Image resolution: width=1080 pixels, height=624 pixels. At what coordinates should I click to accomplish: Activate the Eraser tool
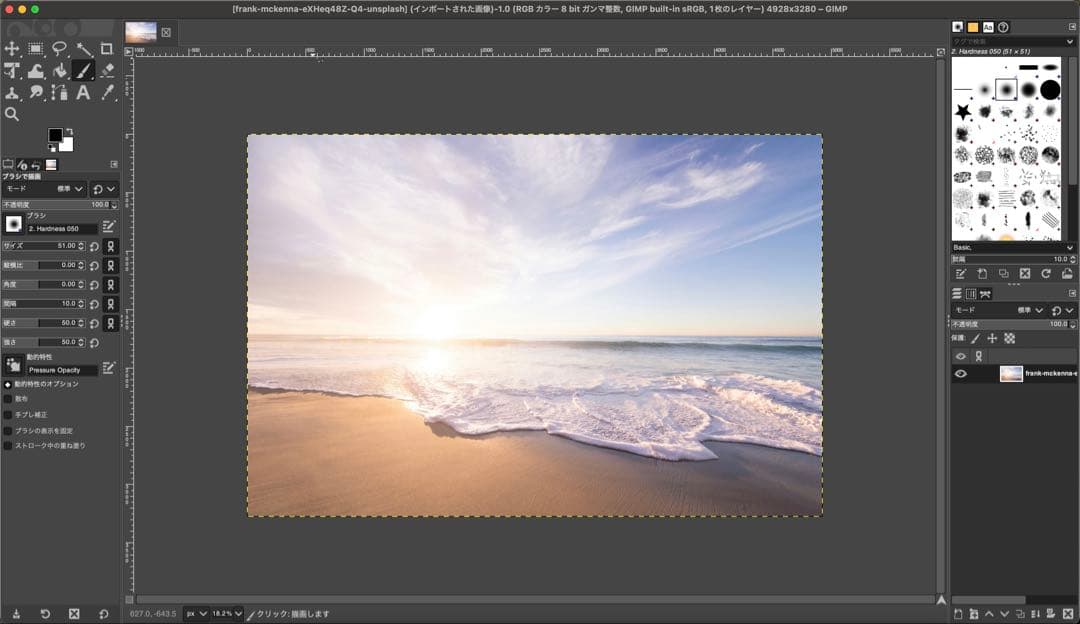click(x=107, y=70)
